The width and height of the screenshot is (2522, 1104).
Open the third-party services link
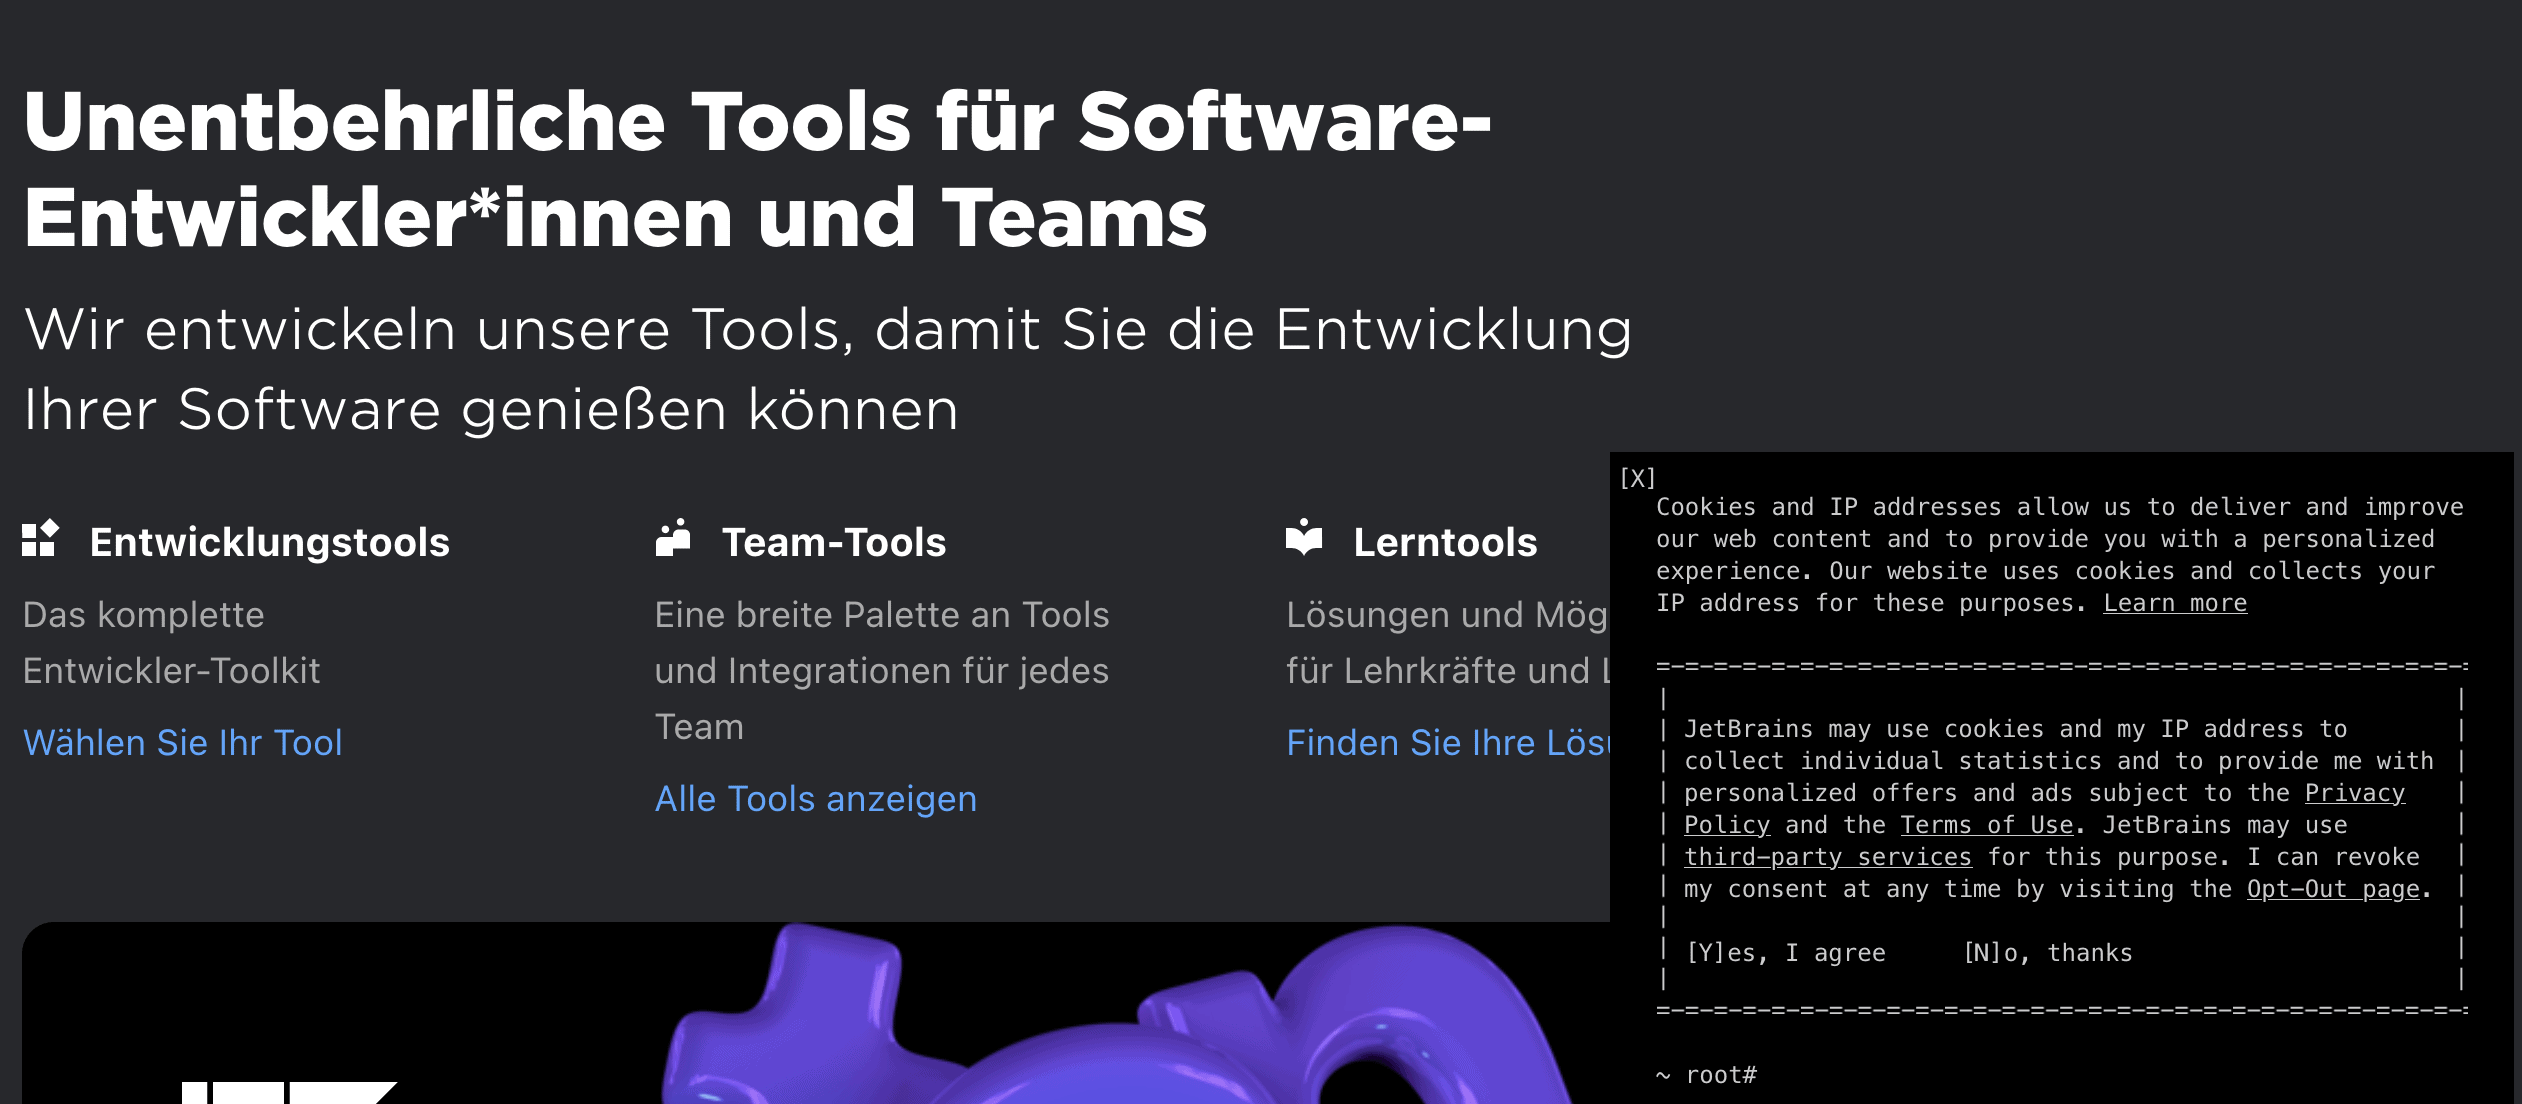[x=1827, y=857]
